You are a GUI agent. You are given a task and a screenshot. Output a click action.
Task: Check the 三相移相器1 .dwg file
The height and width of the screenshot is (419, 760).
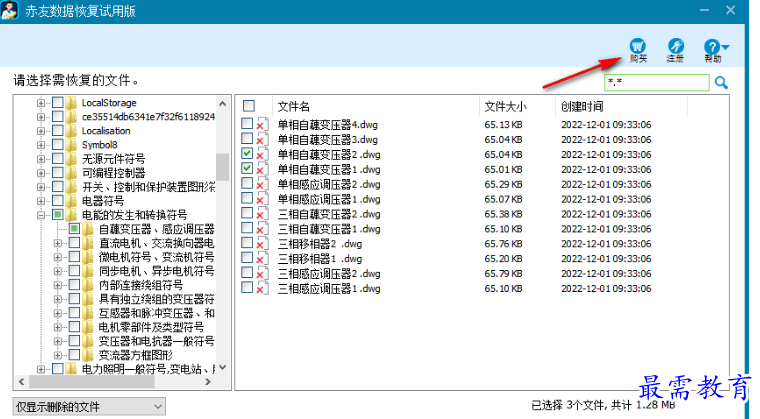pyautogui.click(x=247, y=258)
